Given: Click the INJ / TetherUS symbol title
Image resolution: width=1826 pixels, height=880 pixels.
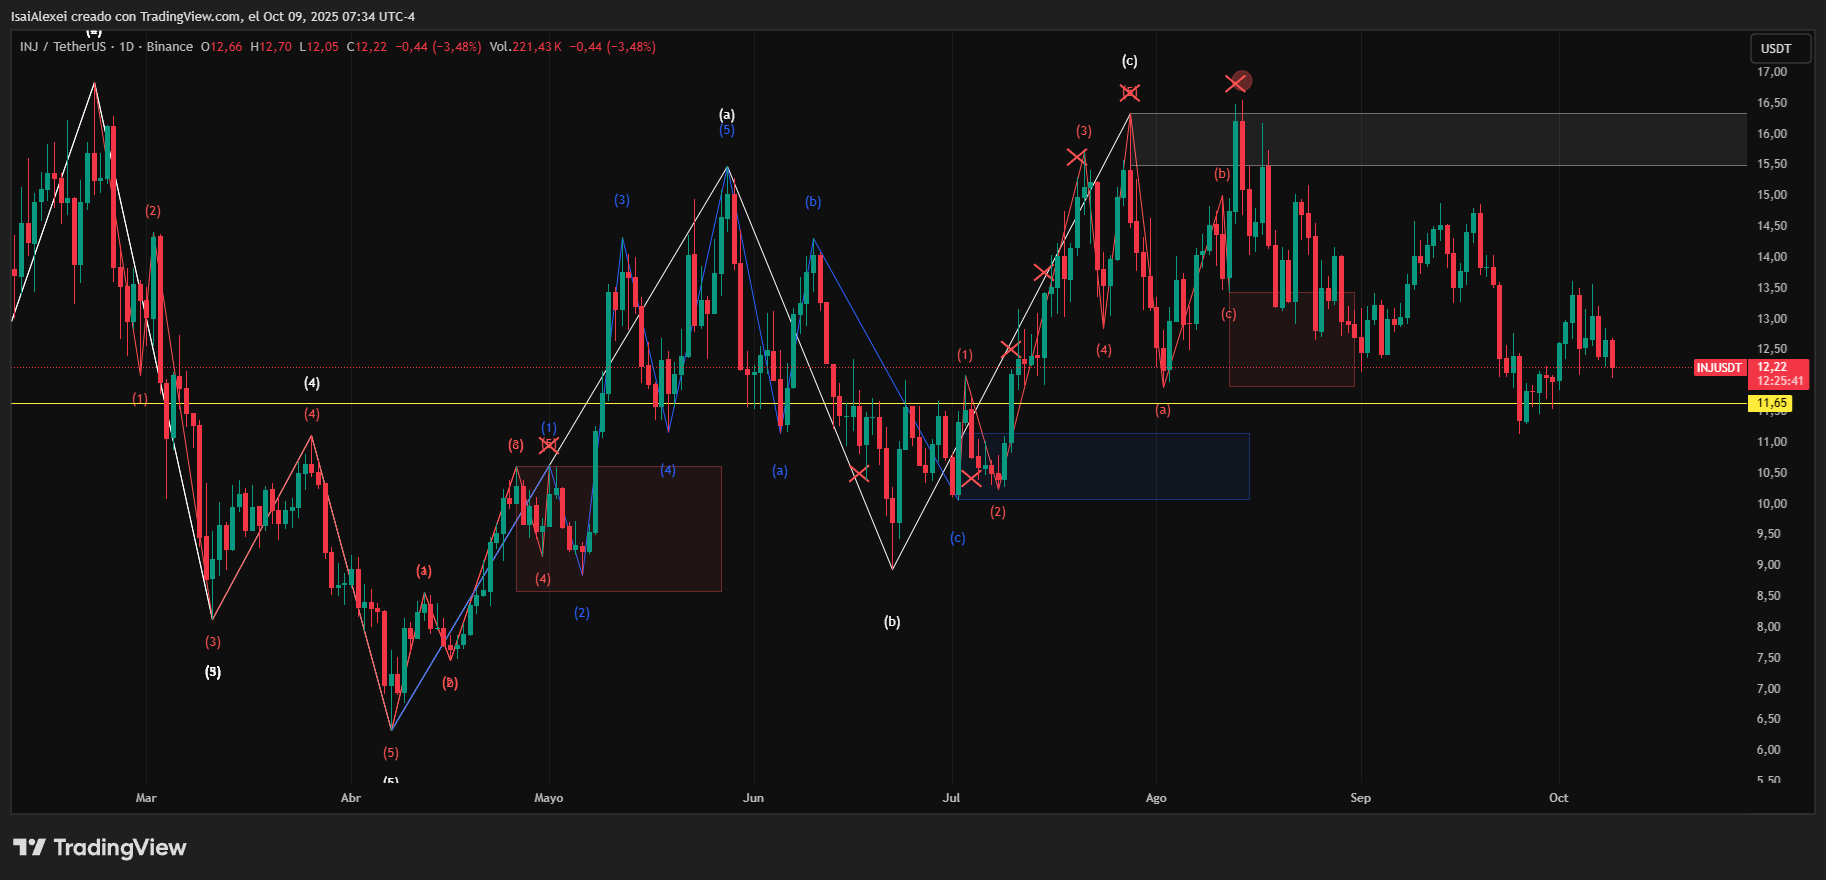Looking at the screenshot, I should [62, 47].
